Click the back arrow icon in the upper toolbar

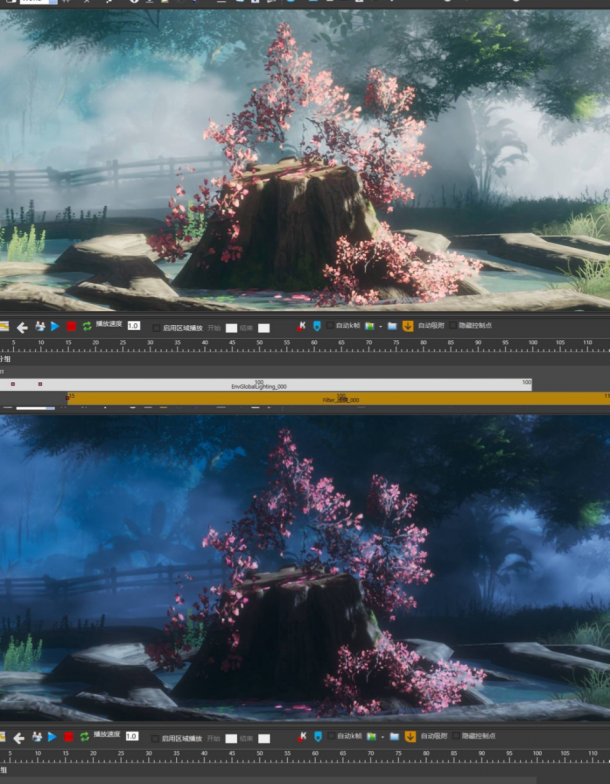click(x=22, y=326)
